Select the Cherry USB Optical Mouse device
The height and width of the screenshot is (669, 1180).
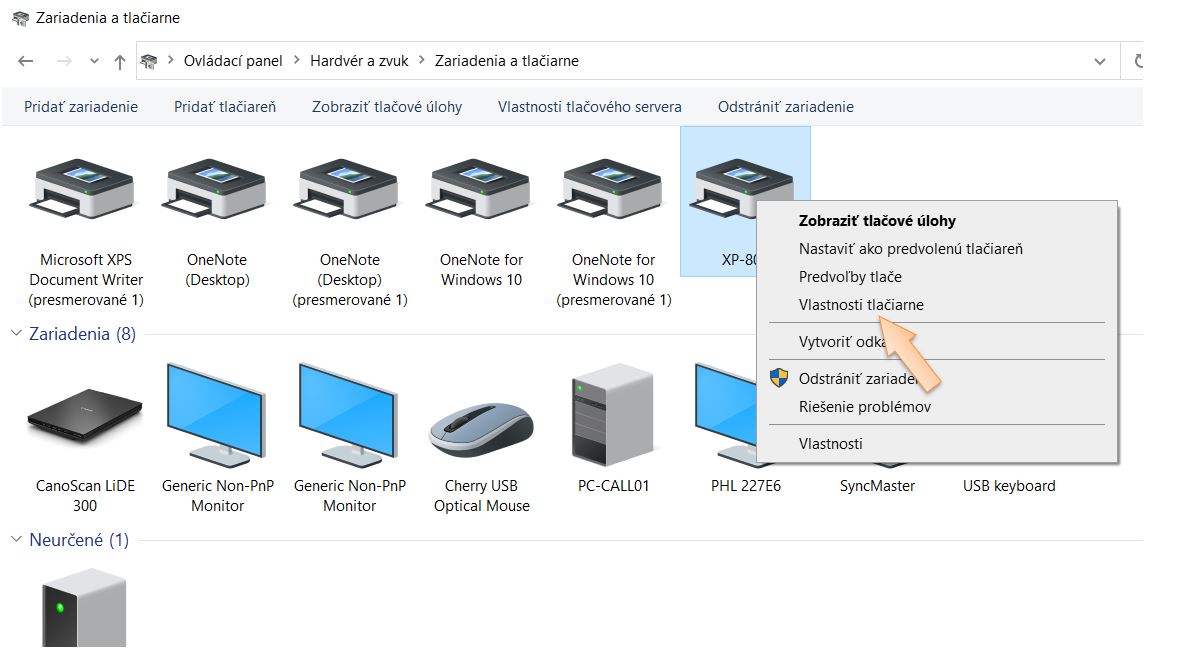[x=481, y=427]
